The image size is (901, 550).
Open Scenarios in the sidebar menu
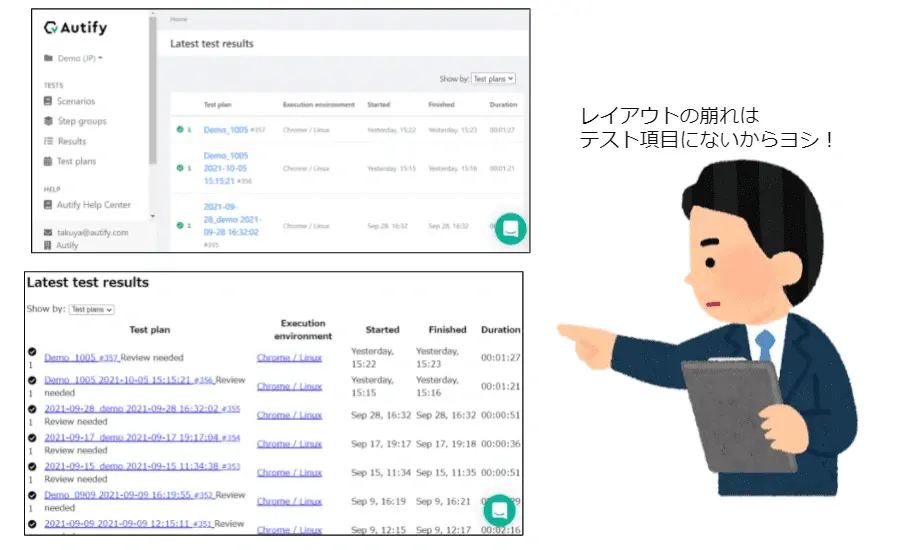[76, 101]
